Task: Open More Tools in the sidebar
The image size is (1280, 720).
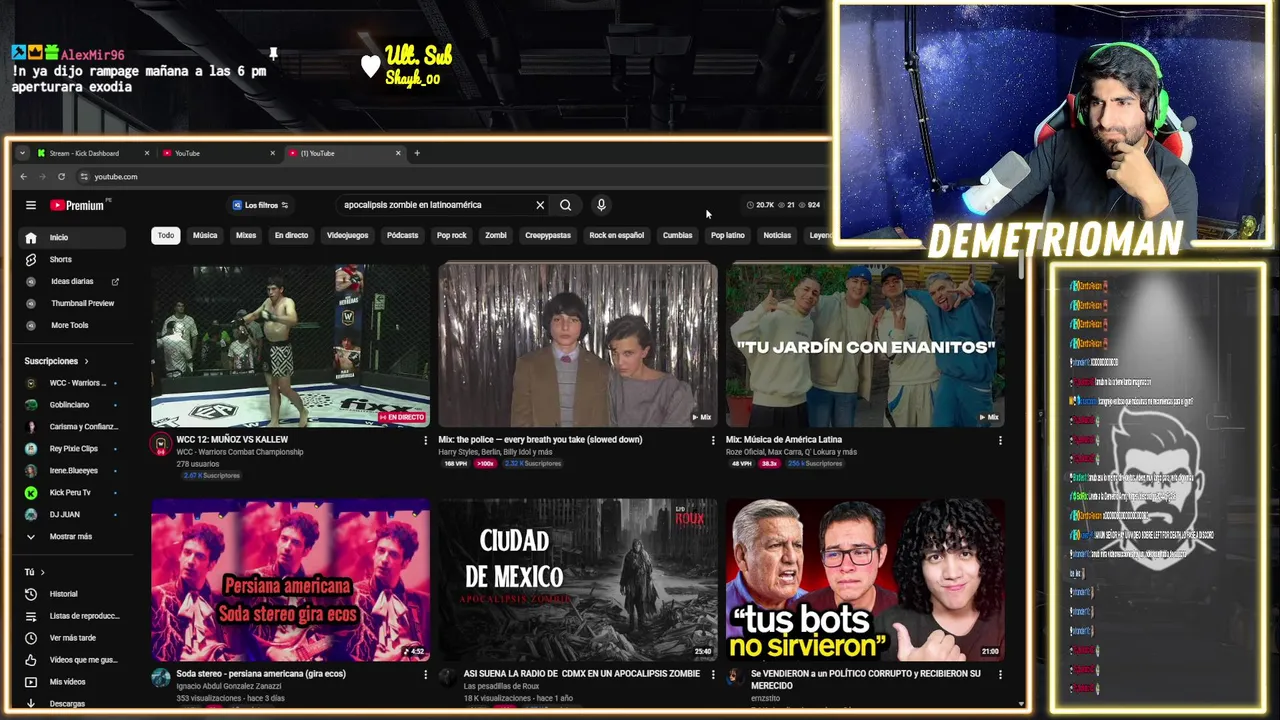Action: click(72, 325)
